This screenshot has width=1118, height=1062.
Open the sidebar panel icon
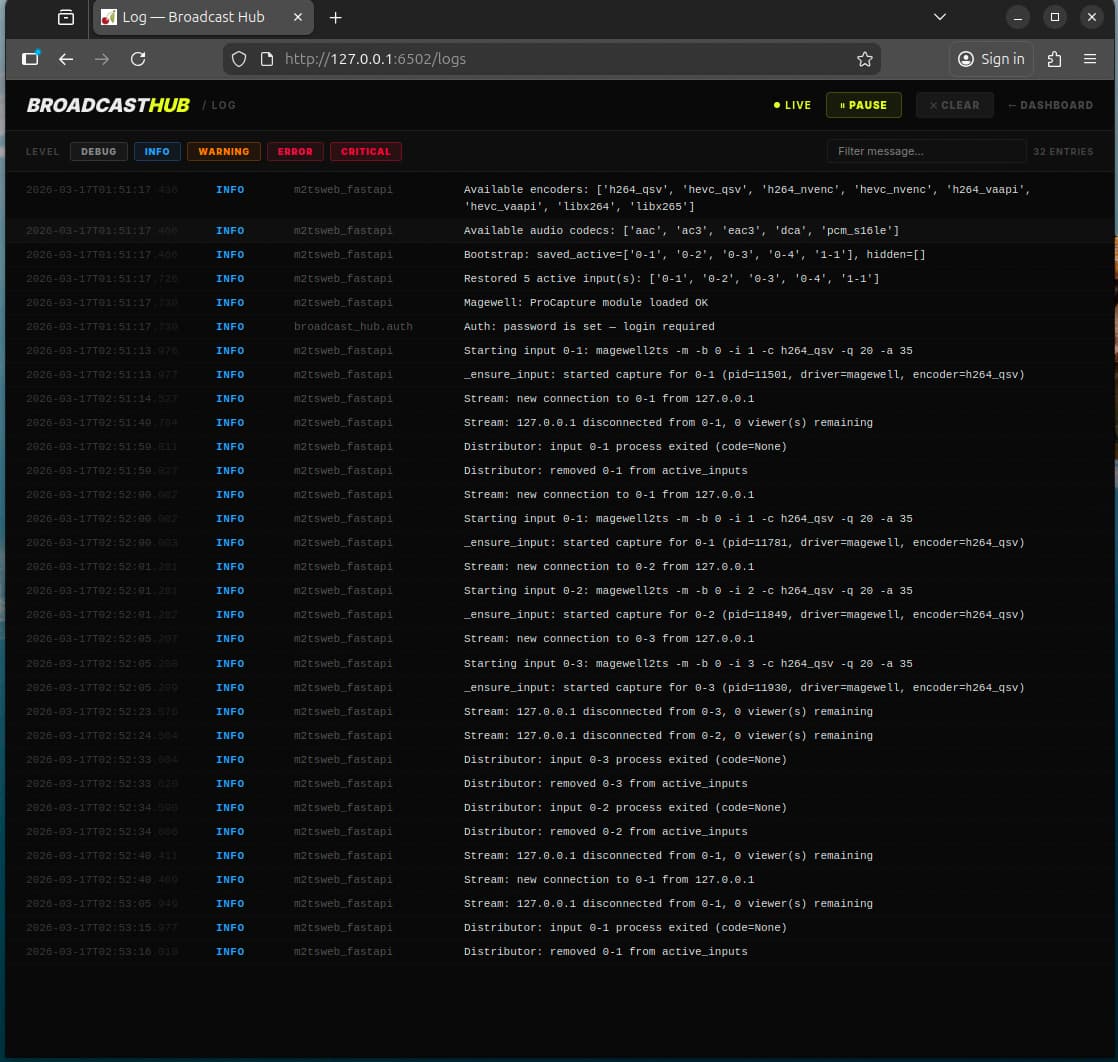pos(30,59)
